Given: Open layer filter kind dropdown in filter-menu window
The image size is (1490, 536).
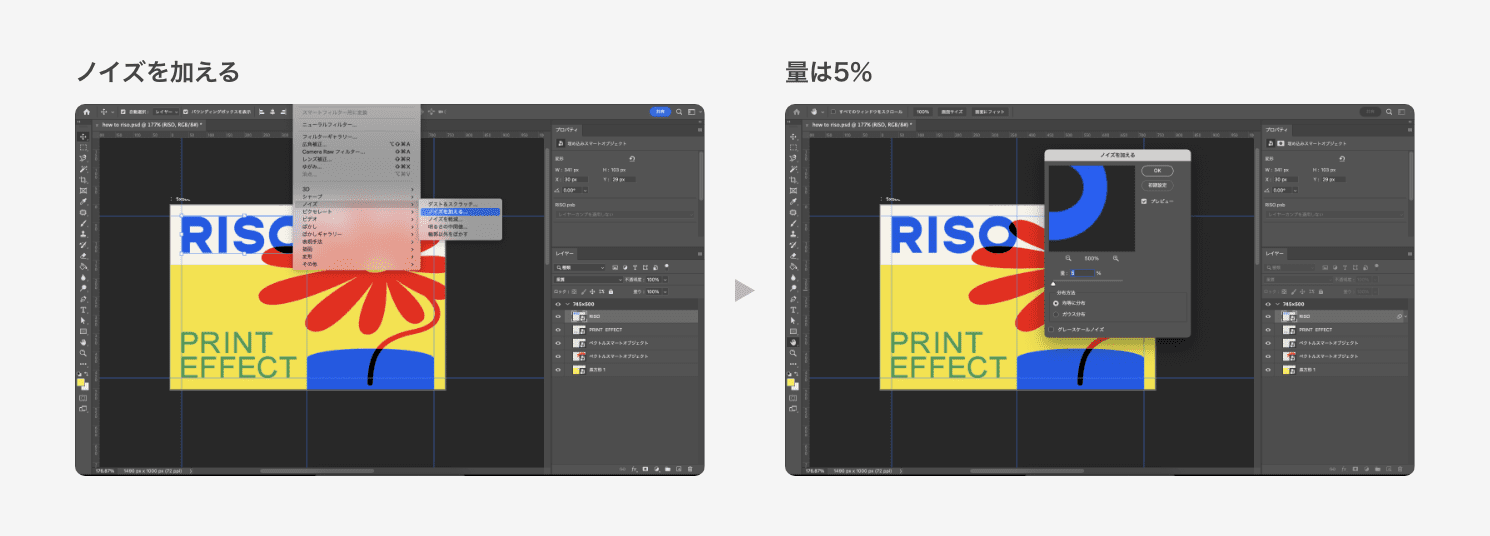Looking at the screenshot, I should (580, 267).
